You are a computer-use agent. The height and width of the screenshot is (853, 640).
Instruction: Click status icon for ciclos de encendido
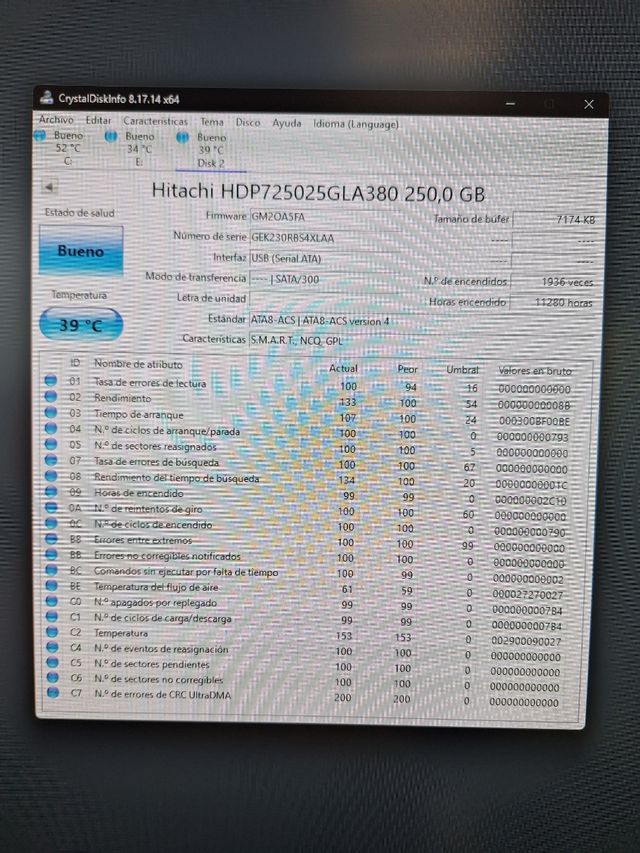click(x=51, y=523)
